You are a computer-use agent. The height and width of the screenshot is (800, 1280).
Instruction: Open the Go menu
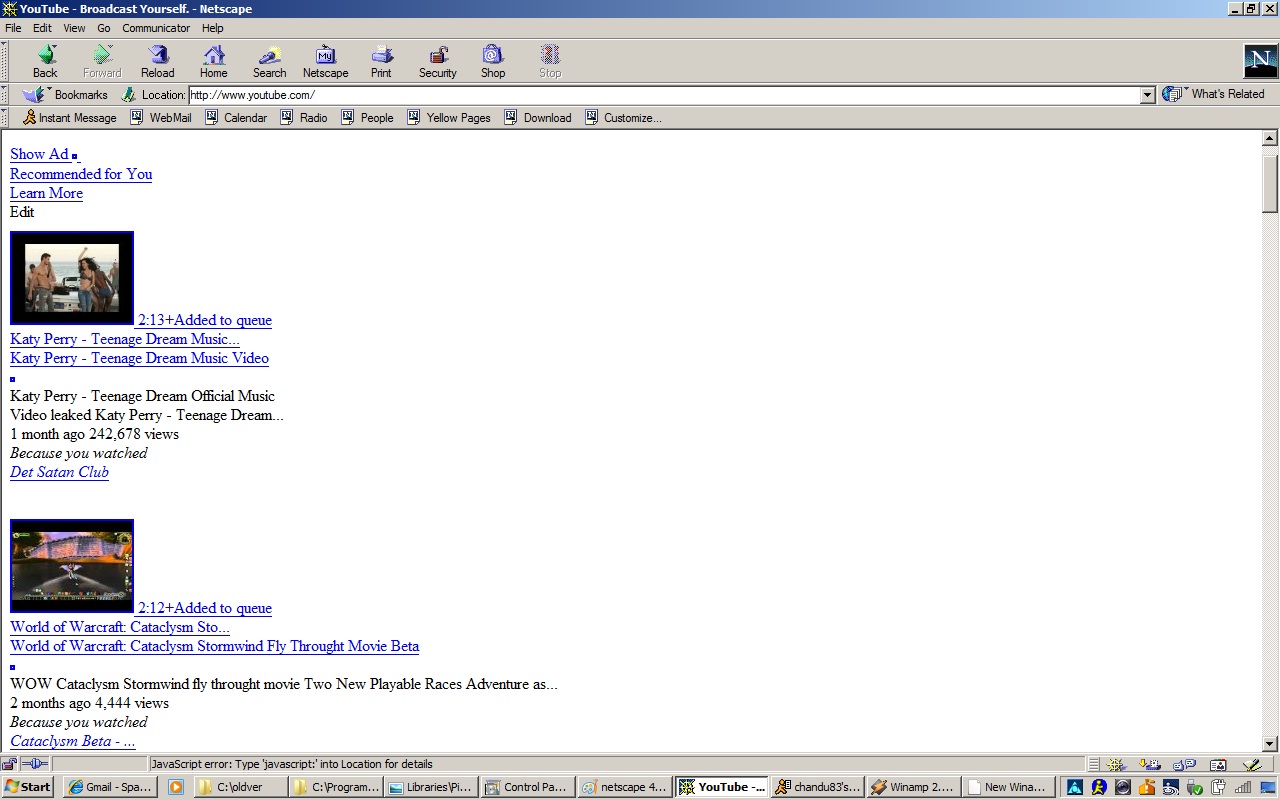[104, 28]
